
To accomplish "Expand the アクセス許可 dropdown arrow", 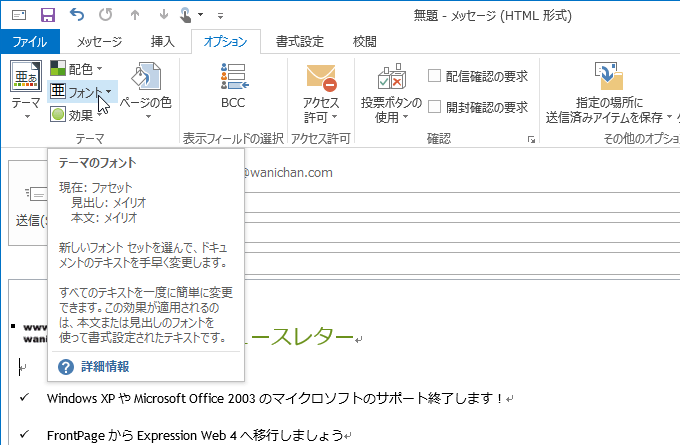I will pyautogui.click(x=334, y=117).
